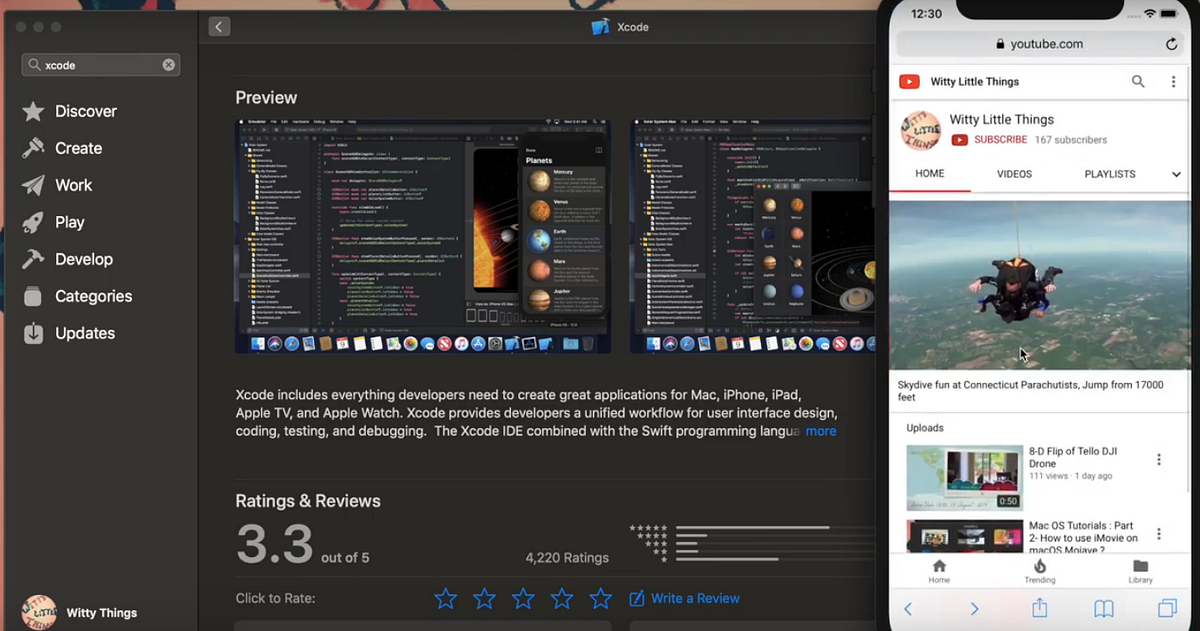The height and width of the screenshot is (631, 1200).
Task: Clear the xcode search query
Action: (x=168, y=64)
